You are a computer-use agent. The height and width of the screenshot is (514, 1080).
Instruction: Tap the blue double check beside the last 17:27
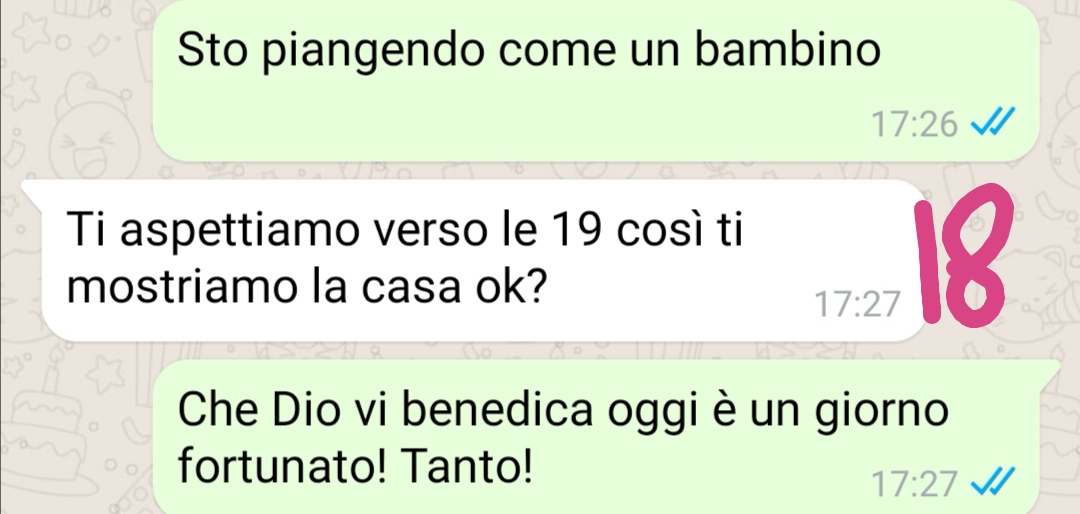point(992,482)
